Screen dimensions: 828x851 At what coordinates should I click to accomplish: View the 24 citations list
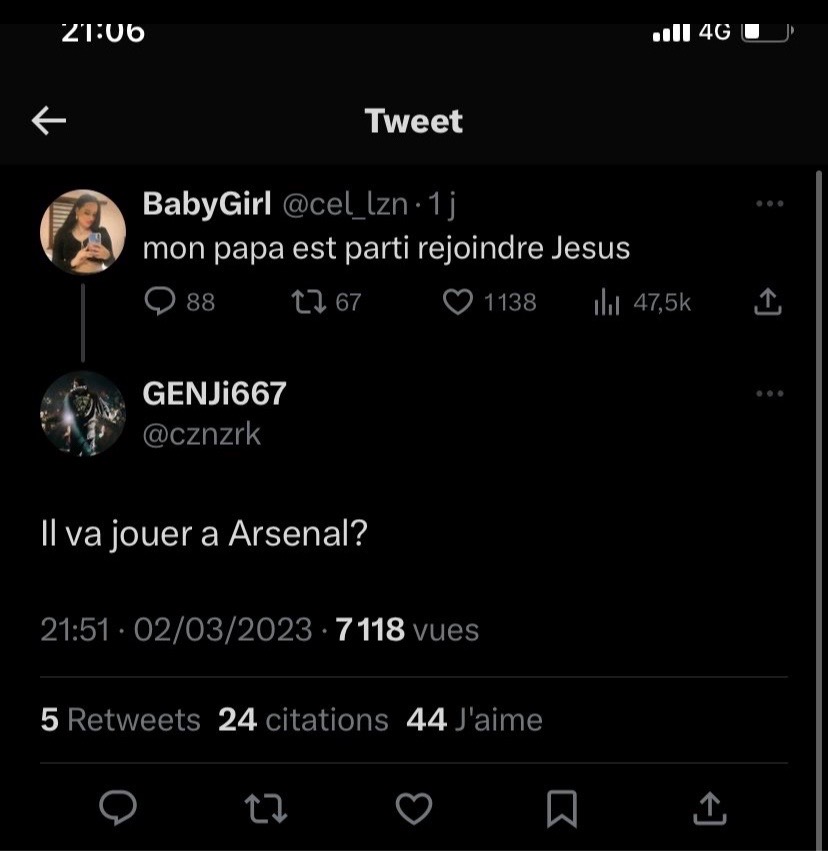(x=303, y=720)
